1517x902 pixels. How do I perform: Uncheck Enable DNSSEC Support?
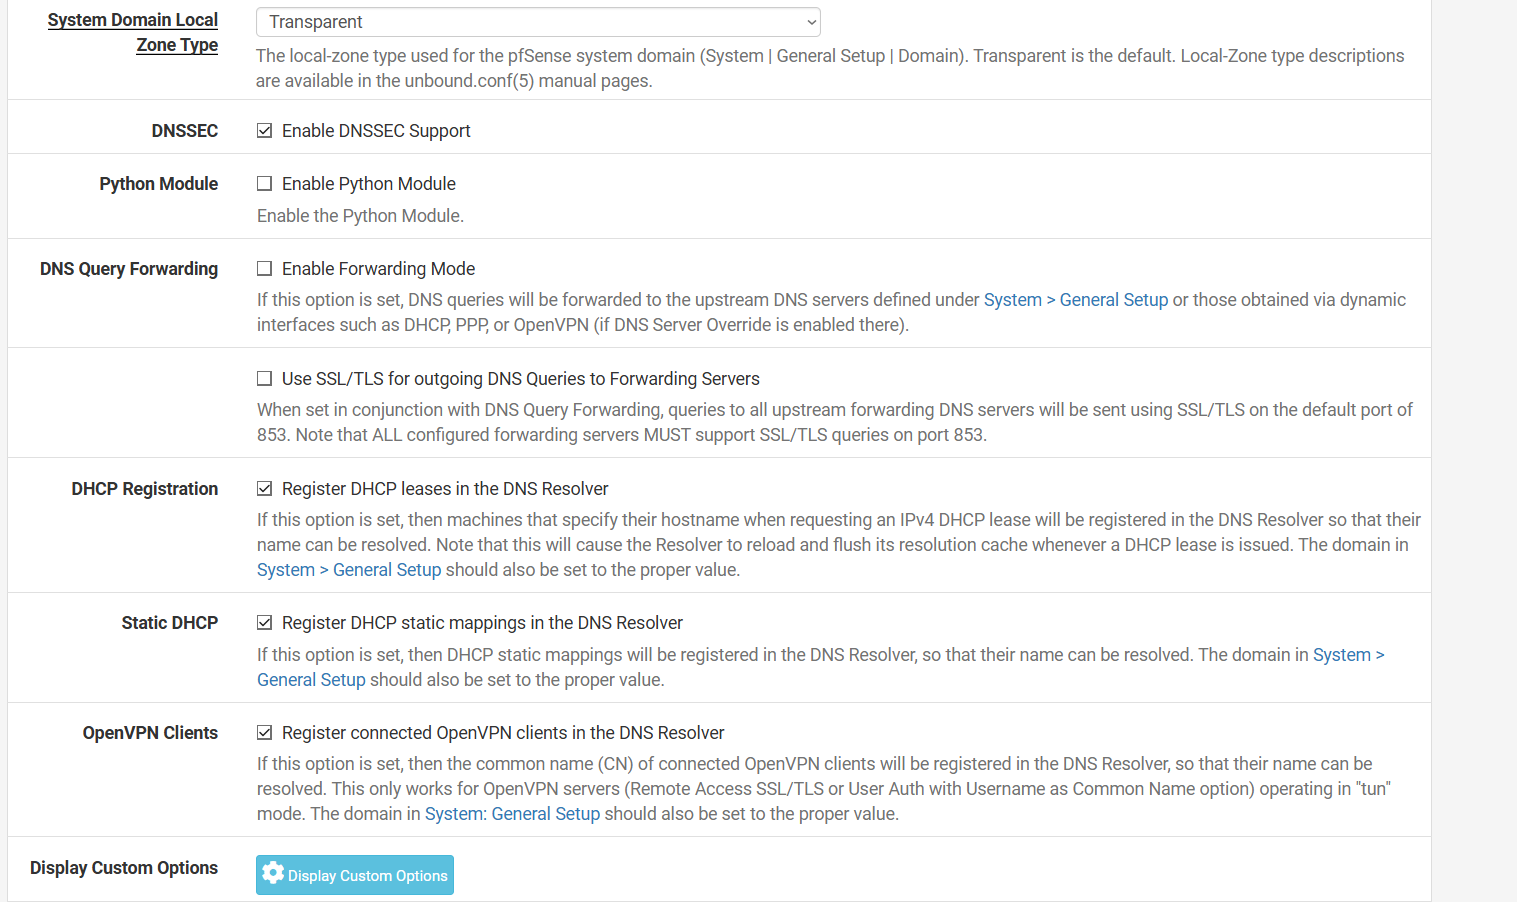(264, 131)
